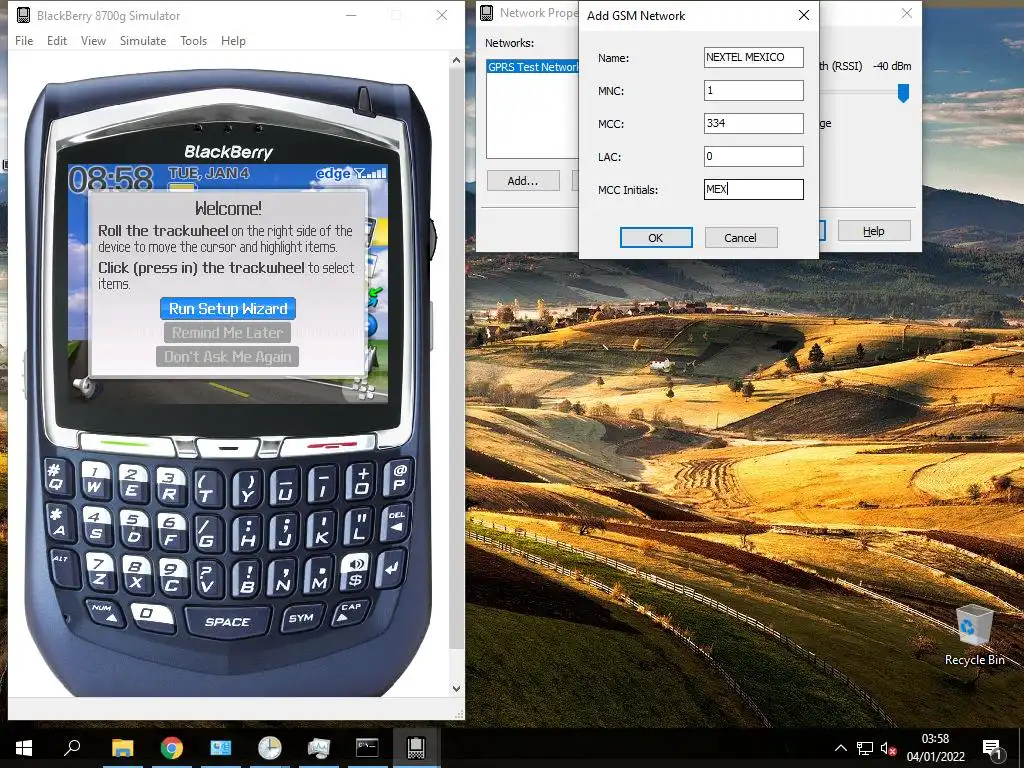Screen dimensions: 1024x768
Task: Click the speaker $ key on phone
Action: 356,571
